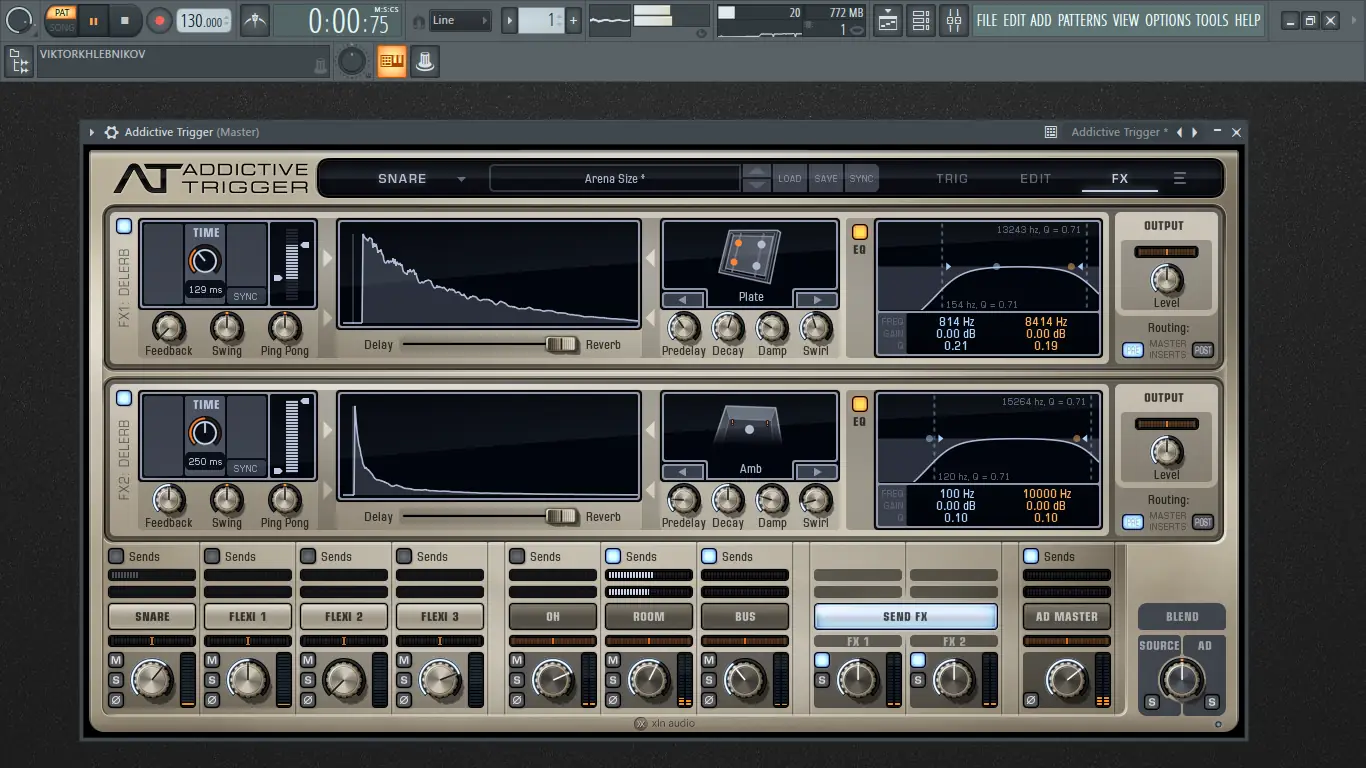Disable Sends on the AD MASTER channel
Image resolution: width=1366 pixels, height=768 pixels.
pyautogui.click(x=1031, y=556)
